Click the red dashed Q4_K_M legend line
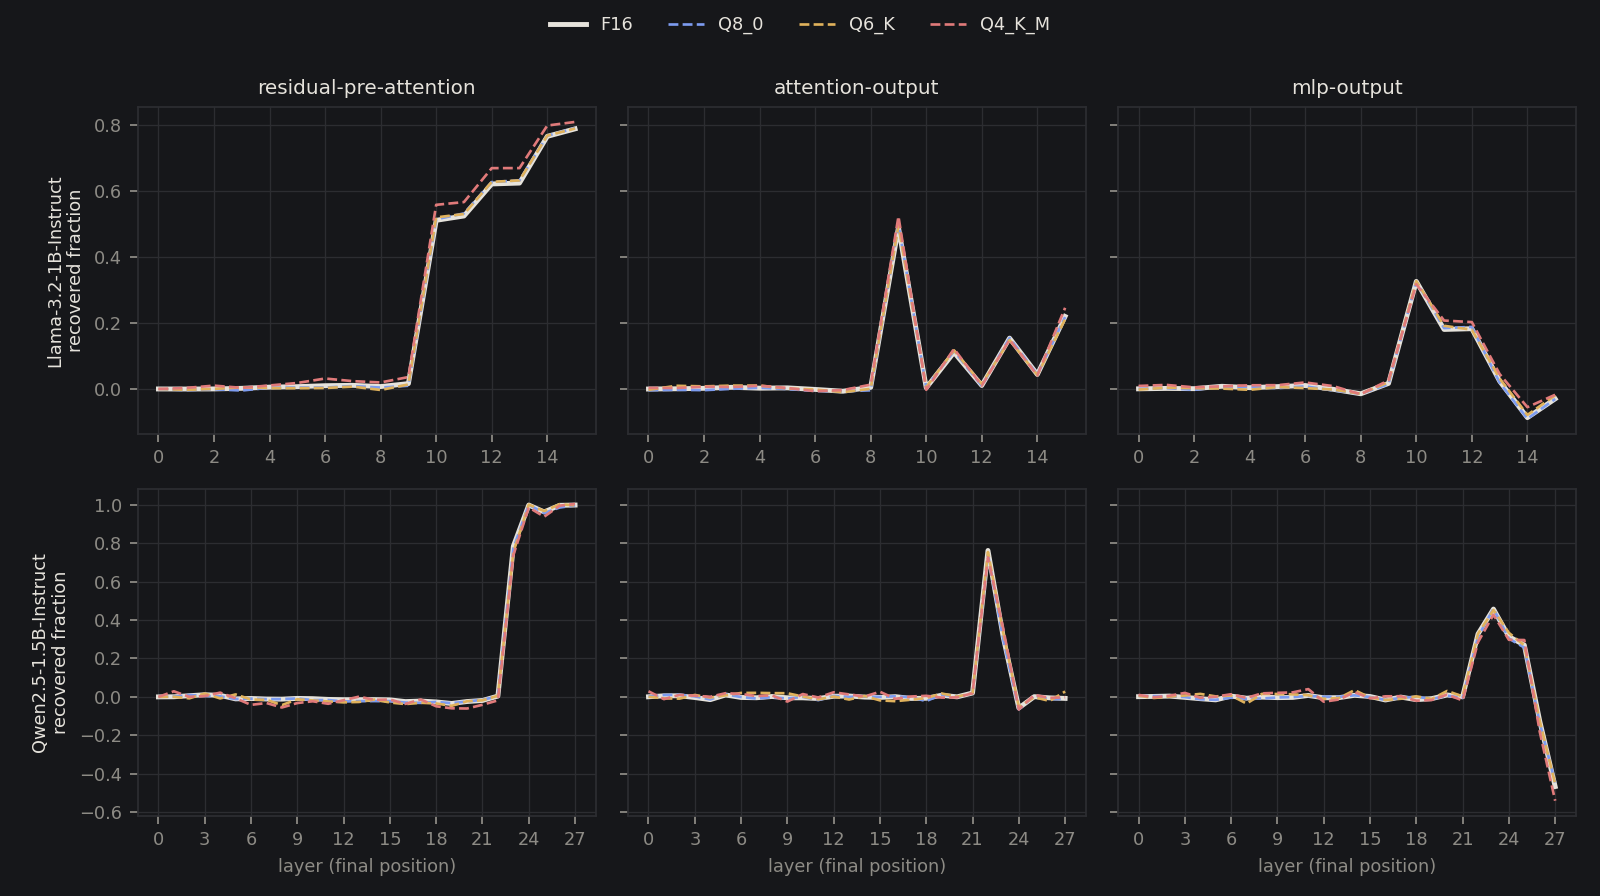This screenshot has width=1600, height=896. click(949, 24)
